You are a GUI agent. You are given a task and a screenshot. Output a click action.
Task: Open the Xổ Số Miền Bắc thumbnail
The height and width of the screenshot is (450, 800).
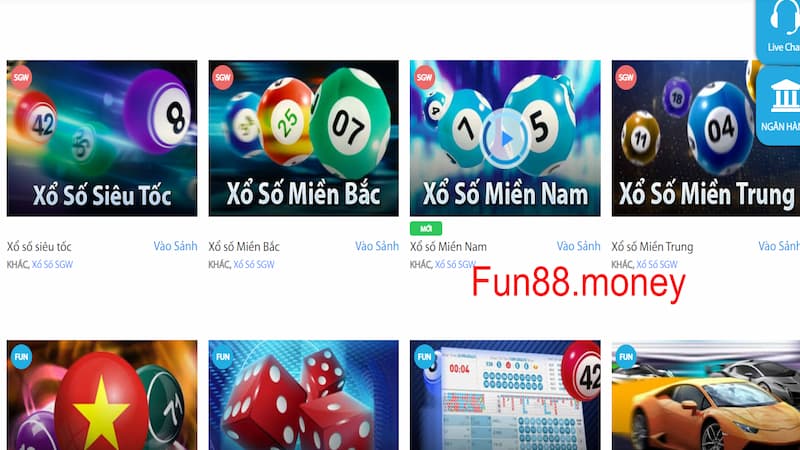(304, 138)
